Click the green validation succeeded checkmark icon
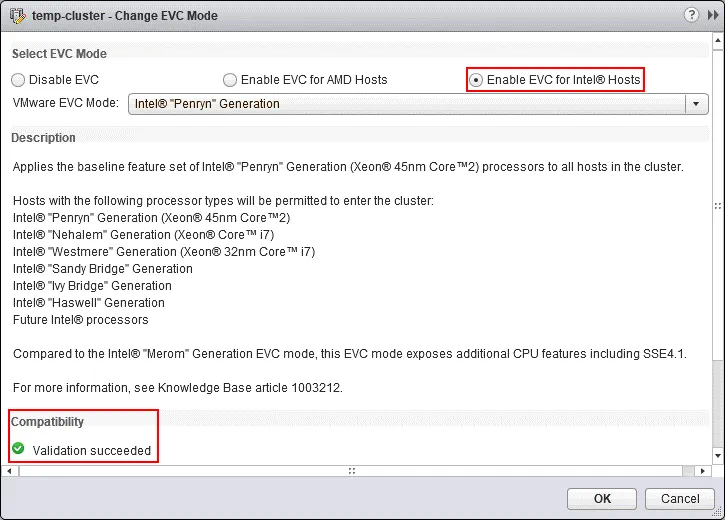725x520 pixels. (x=18, y=450)
